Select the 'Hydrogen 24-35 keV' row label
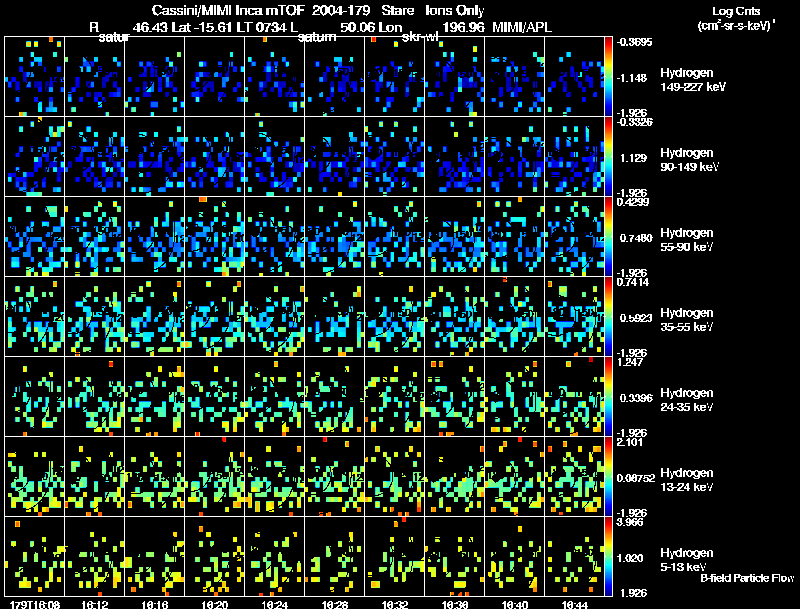The height and width of the screenshot is (609, 800). [x=687, y=400]
